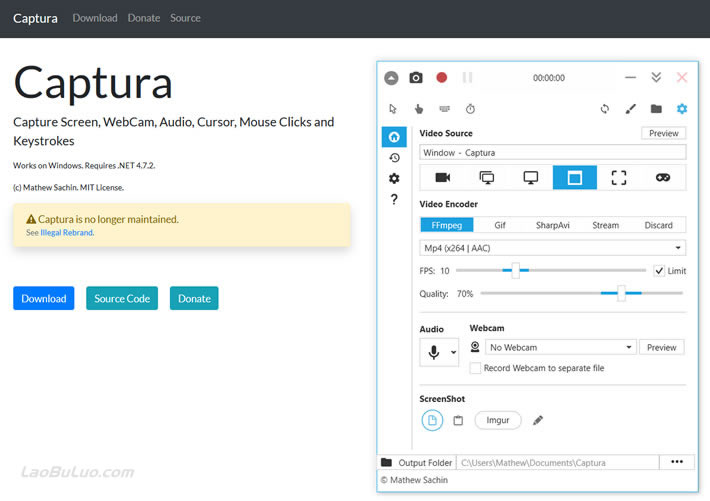
Task: Click the double chevron collapse icon
Action: (x=656, y=77)
